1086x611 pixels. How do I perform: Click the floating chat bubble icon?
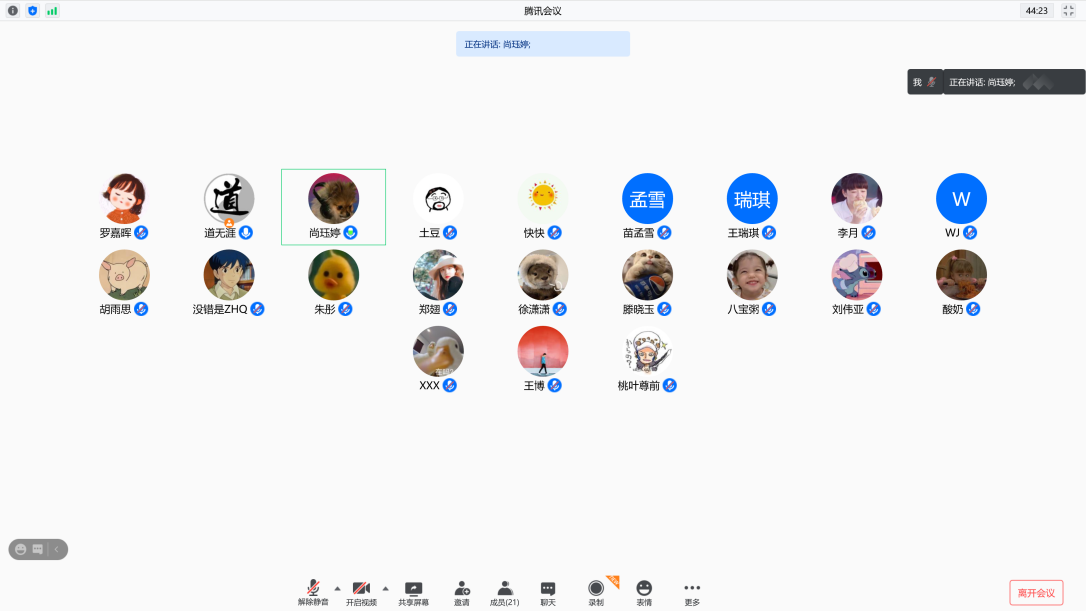pos(38,549)
